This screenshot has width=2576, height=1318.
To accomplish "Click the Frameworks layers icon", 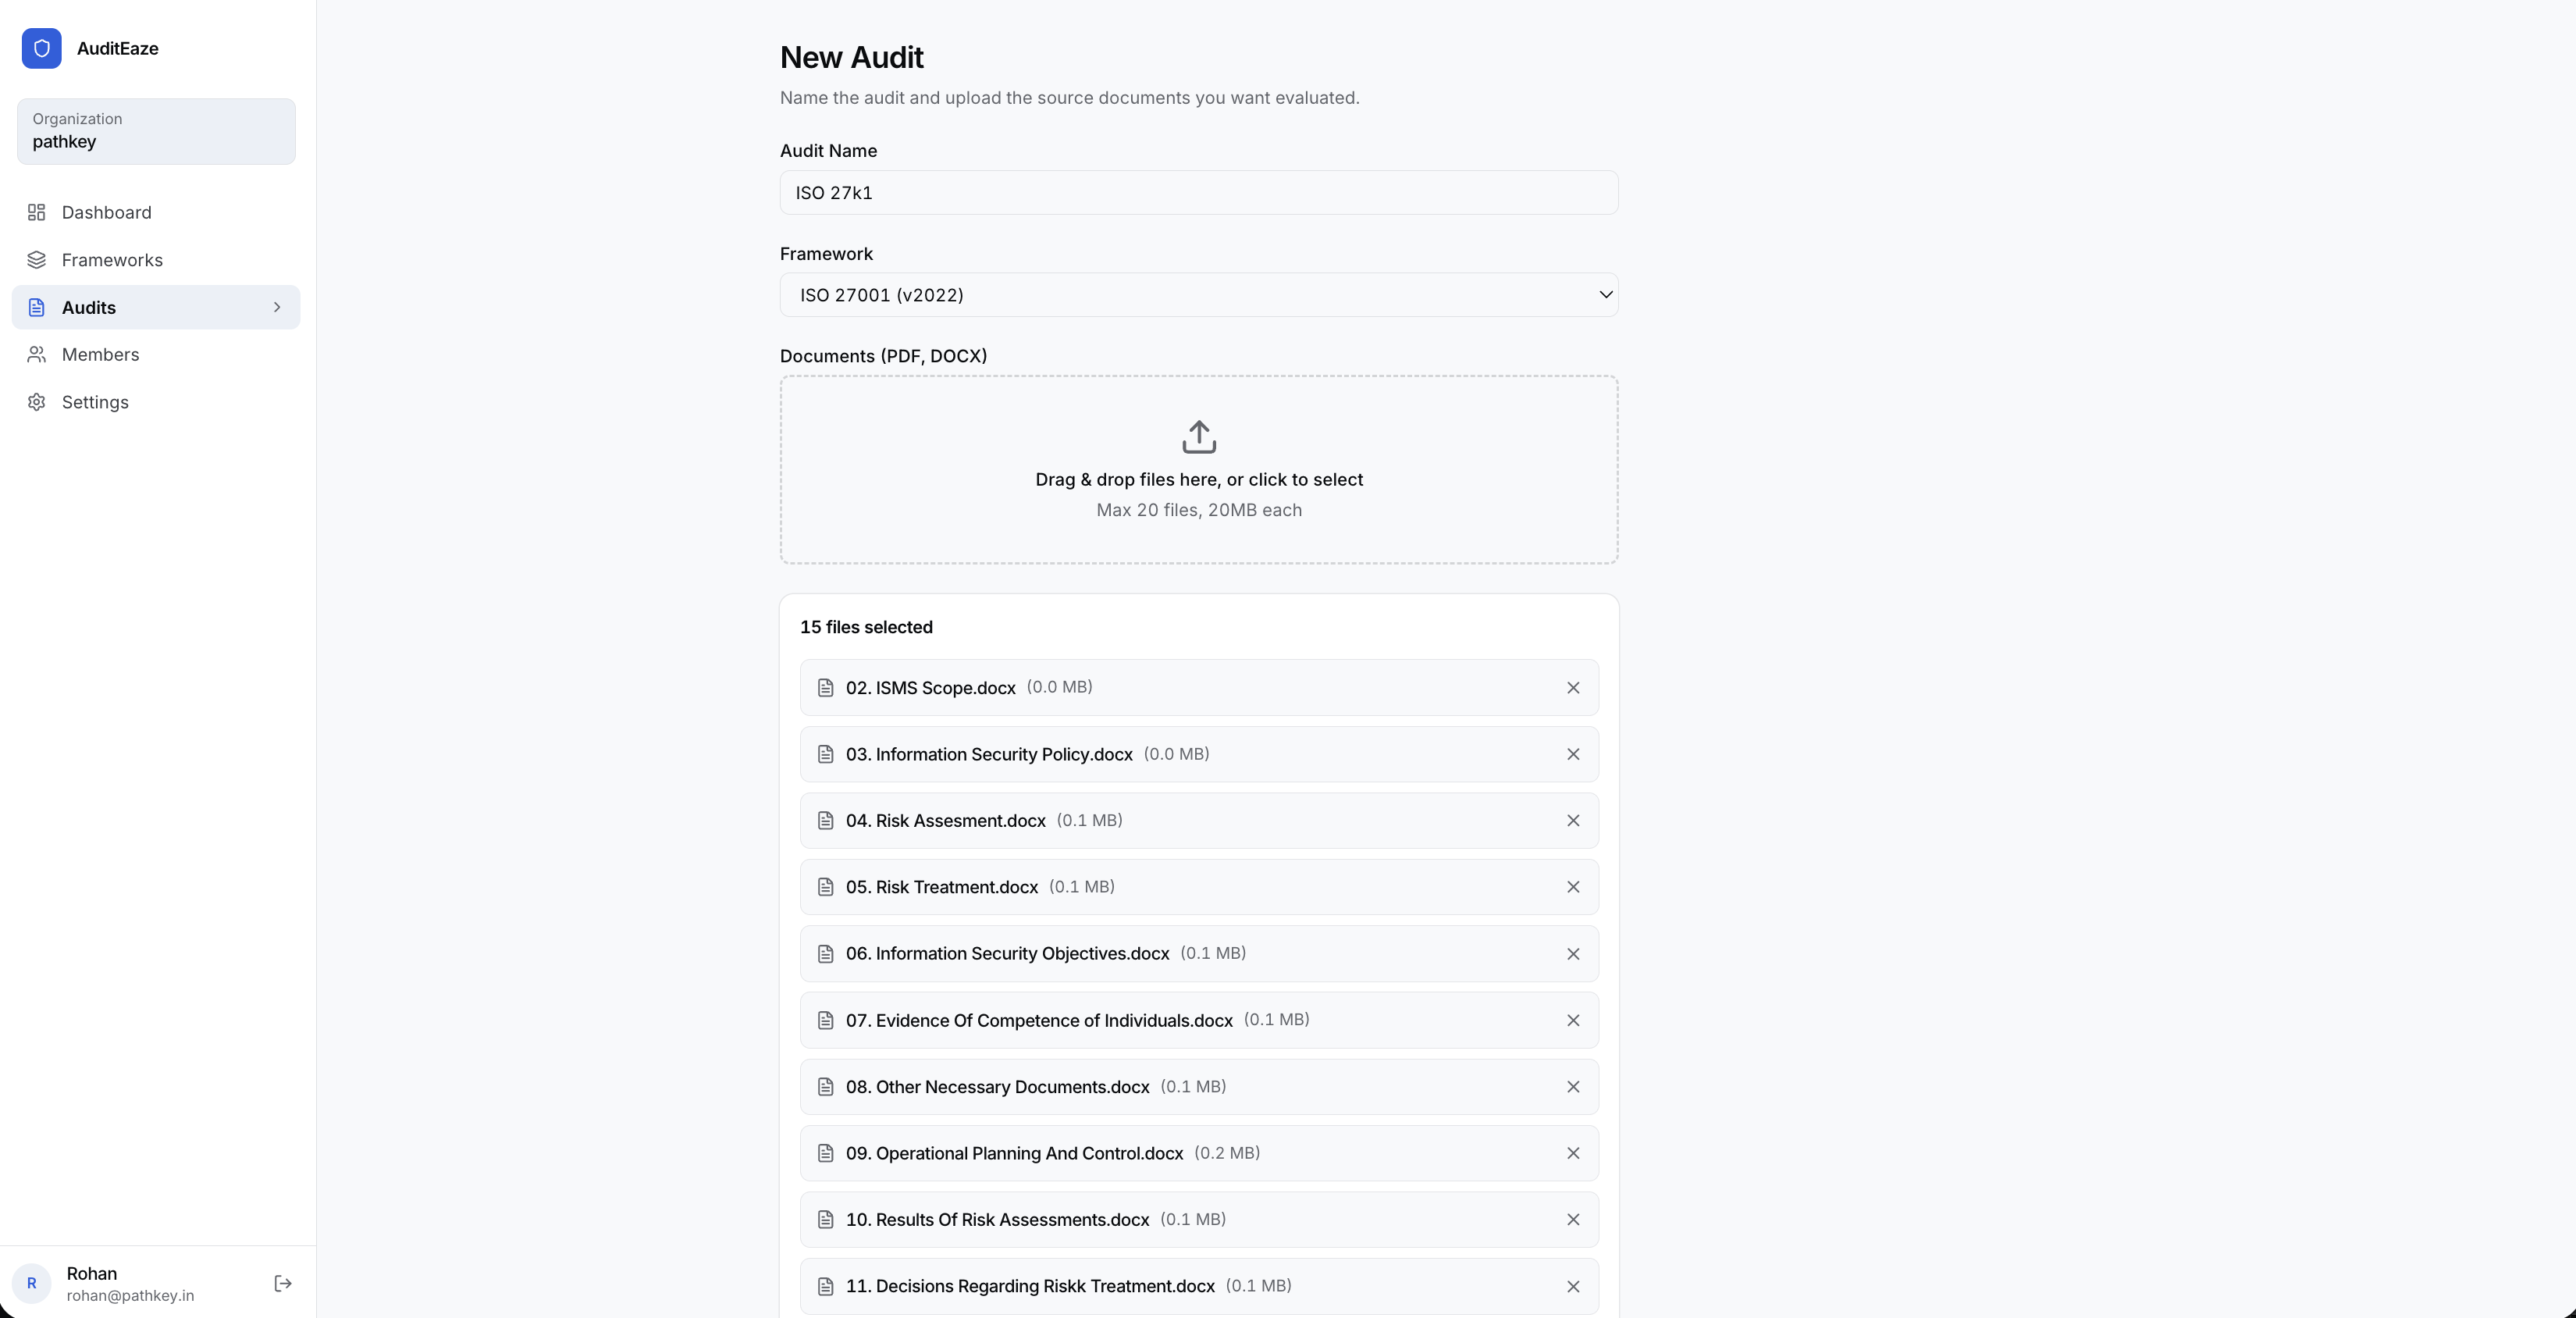I will coord(37,260).
